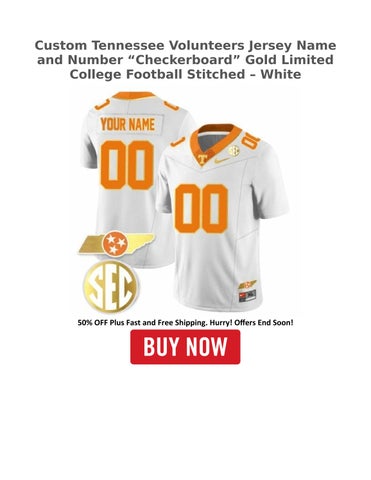371x480 pixels.
Task: Click the small SEC patch on jersey chest
Action: tap(234, 151)
